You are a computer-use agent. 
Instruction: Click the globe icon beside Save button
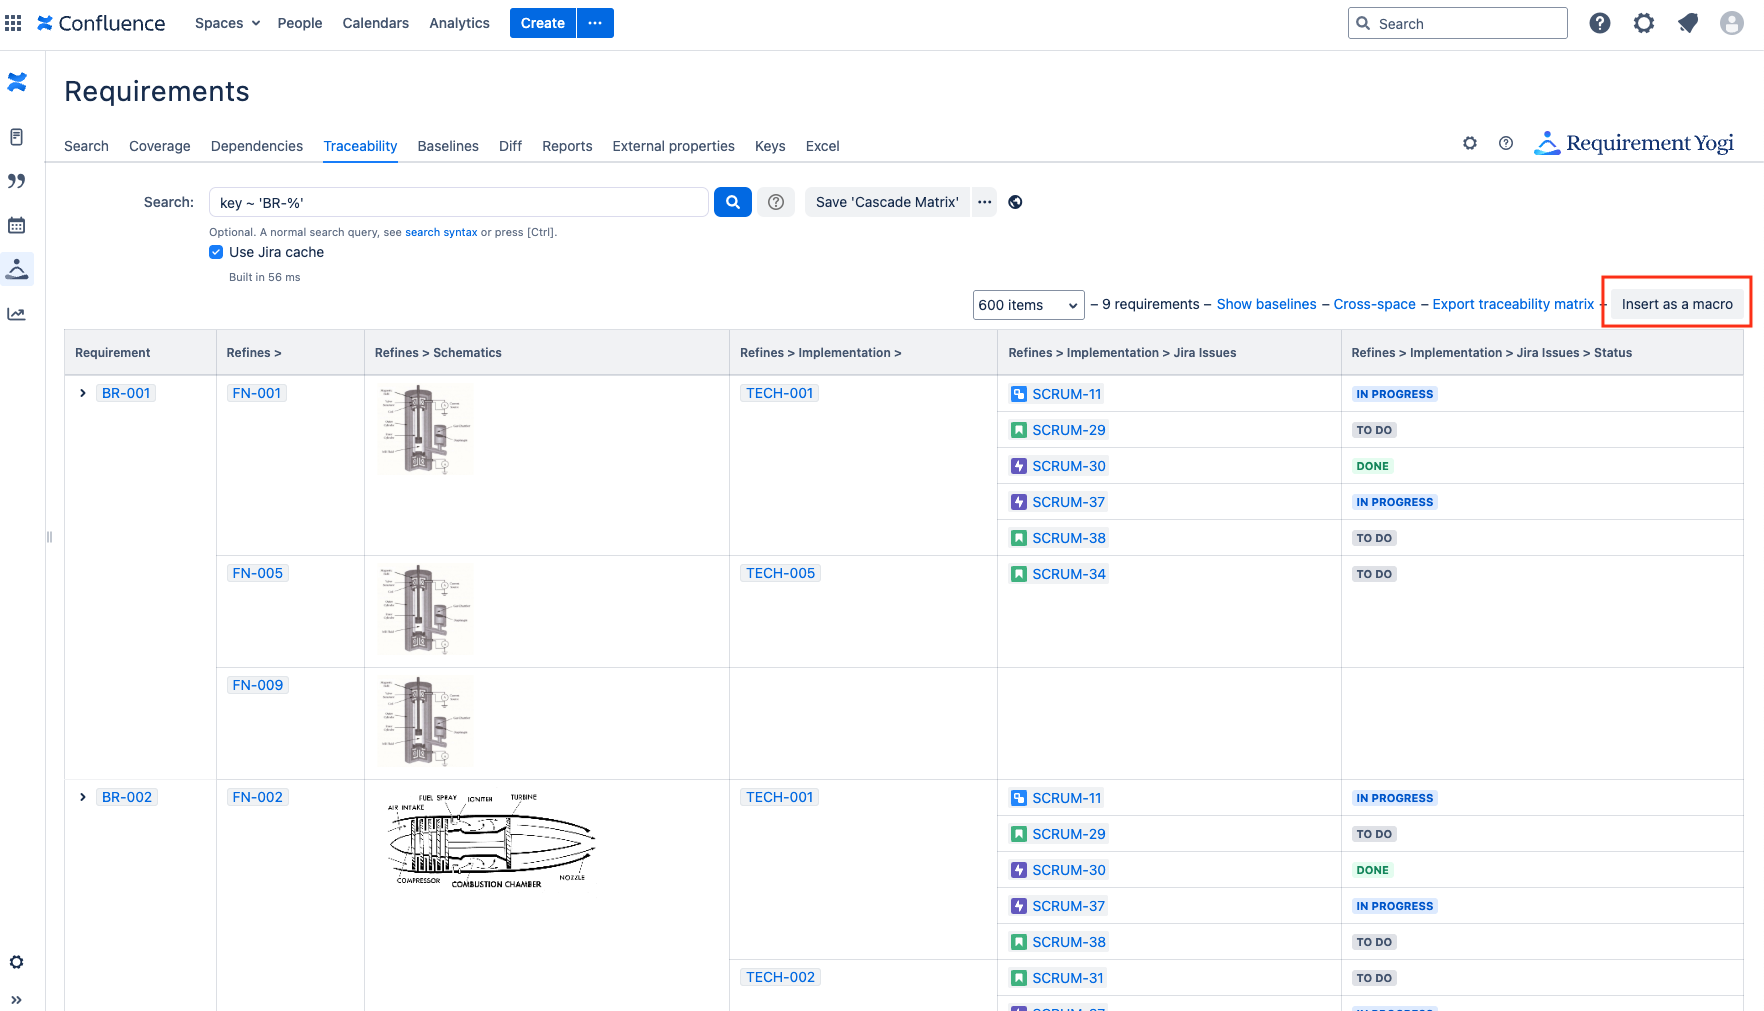[x=1015, y=202]
